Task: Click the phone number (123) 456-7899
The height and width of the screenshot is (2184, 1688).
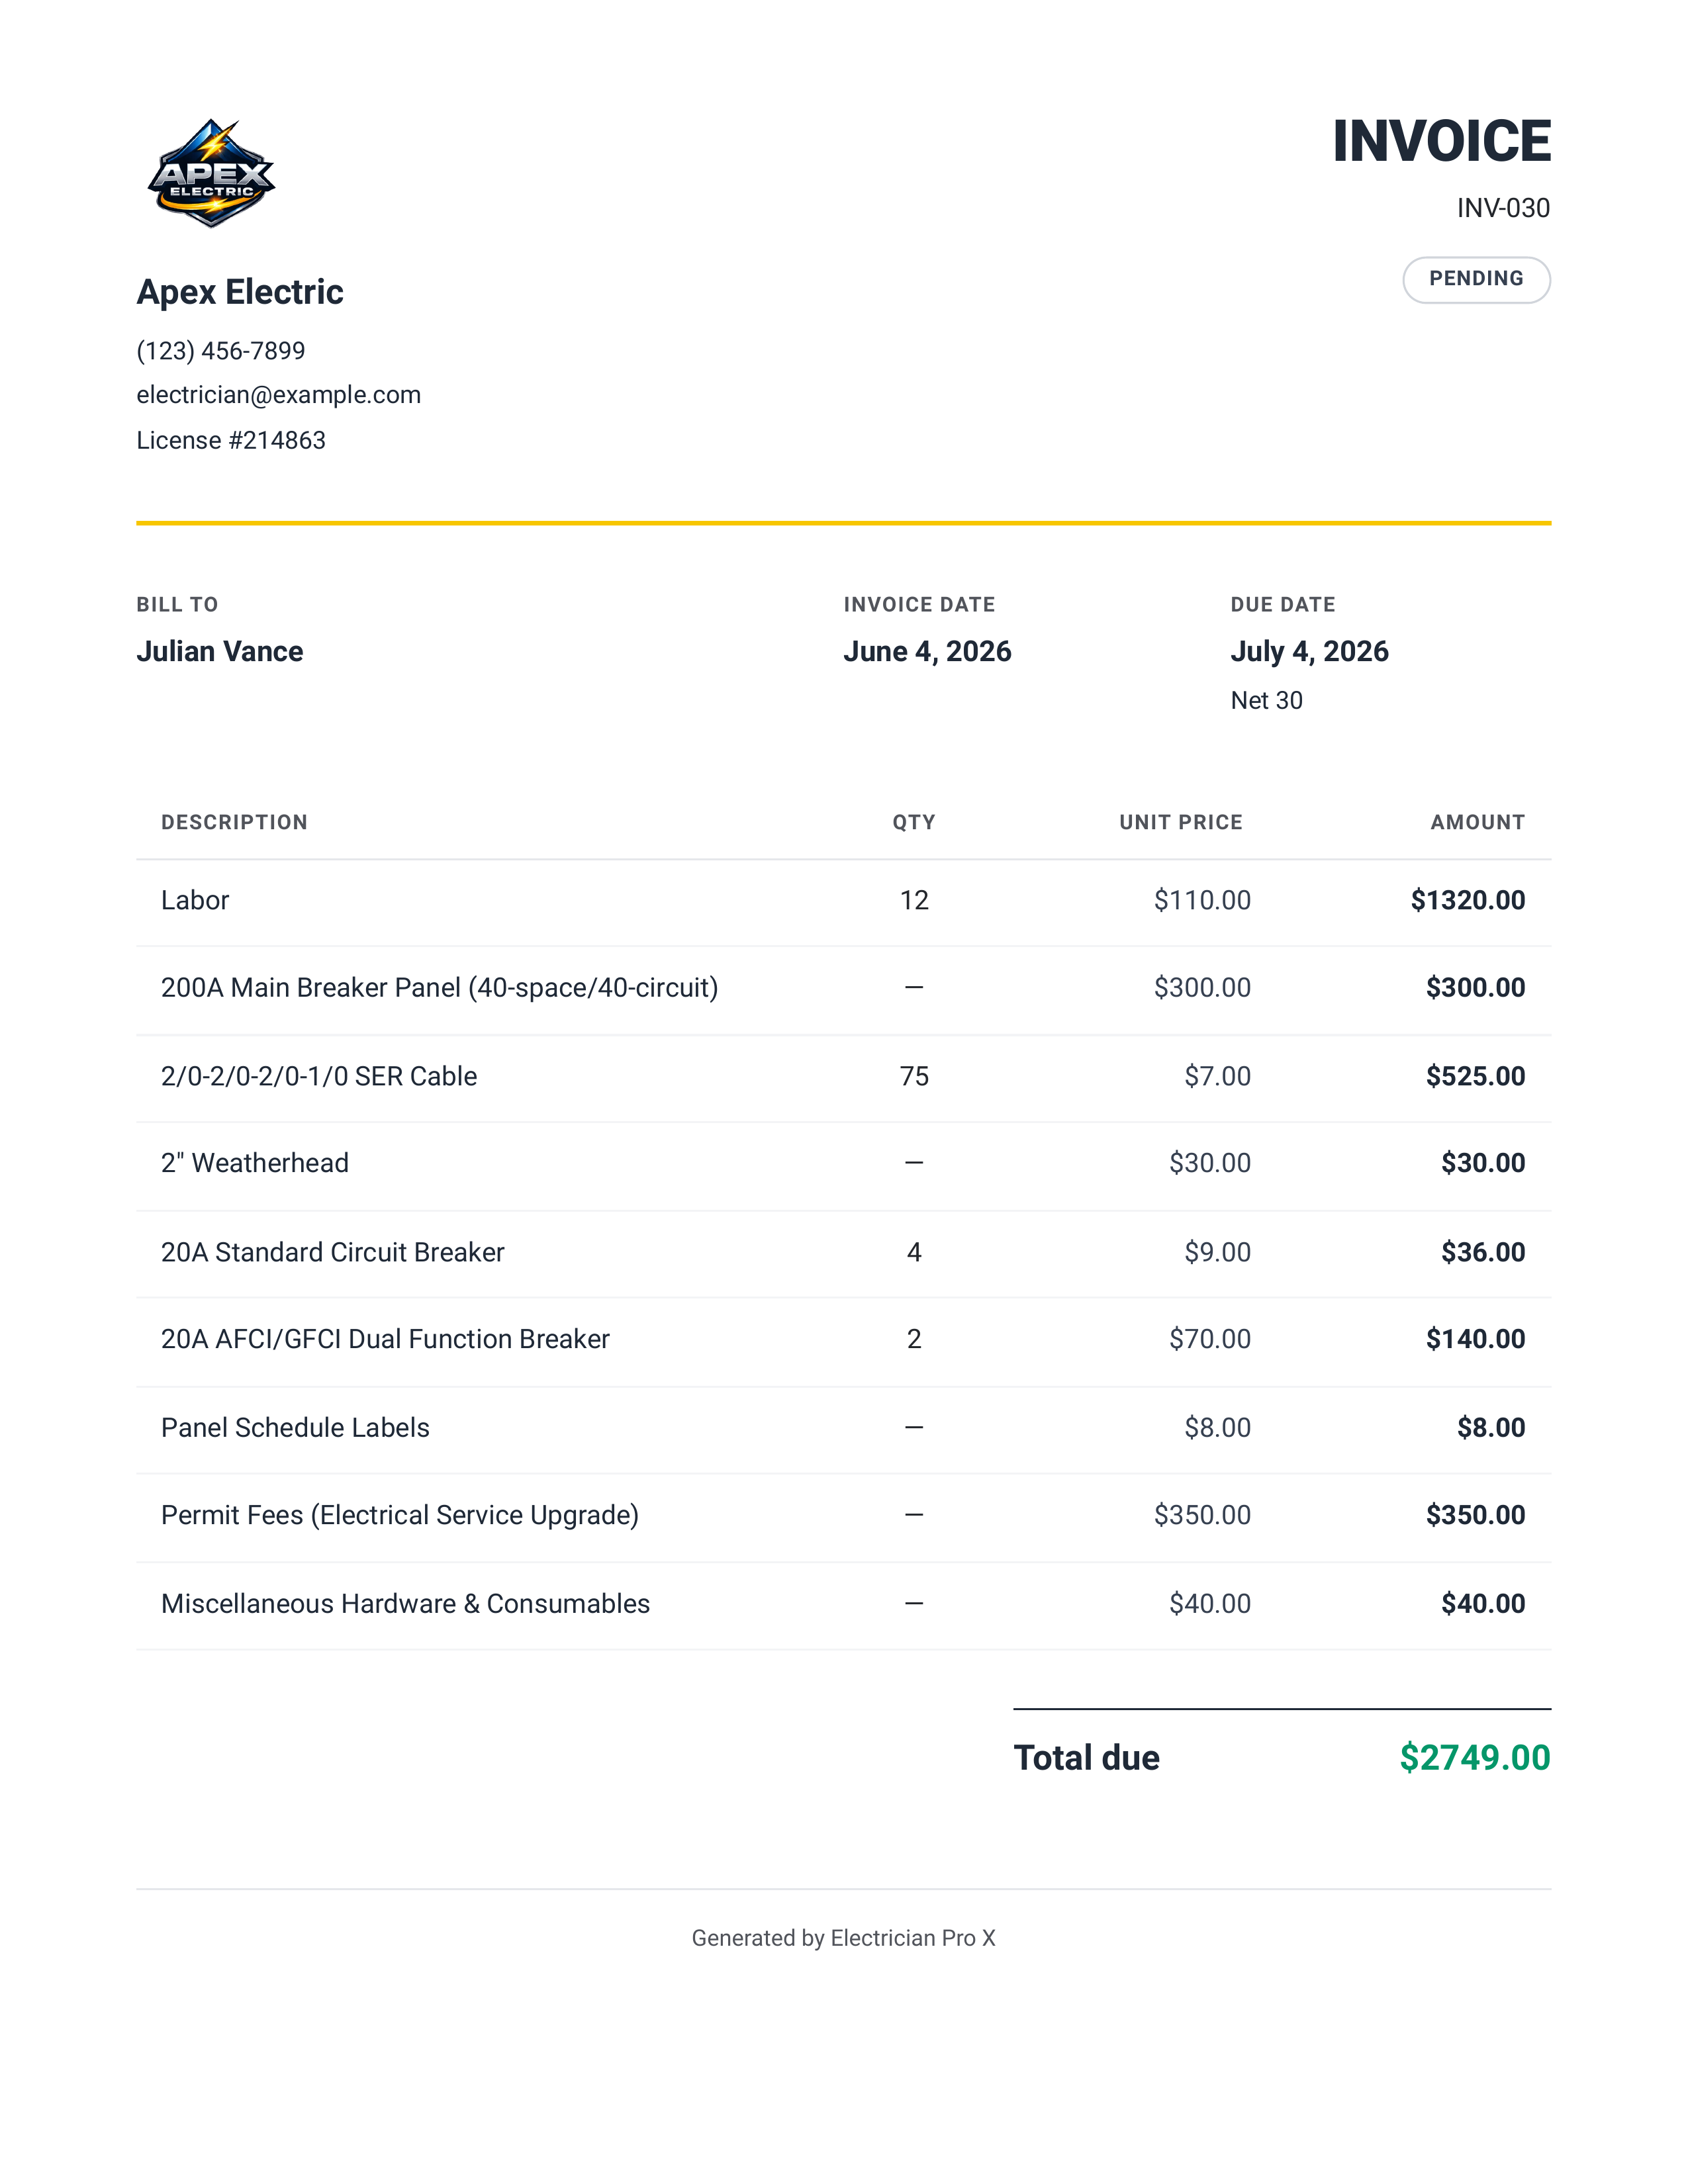Action: [x=221, y=351]
